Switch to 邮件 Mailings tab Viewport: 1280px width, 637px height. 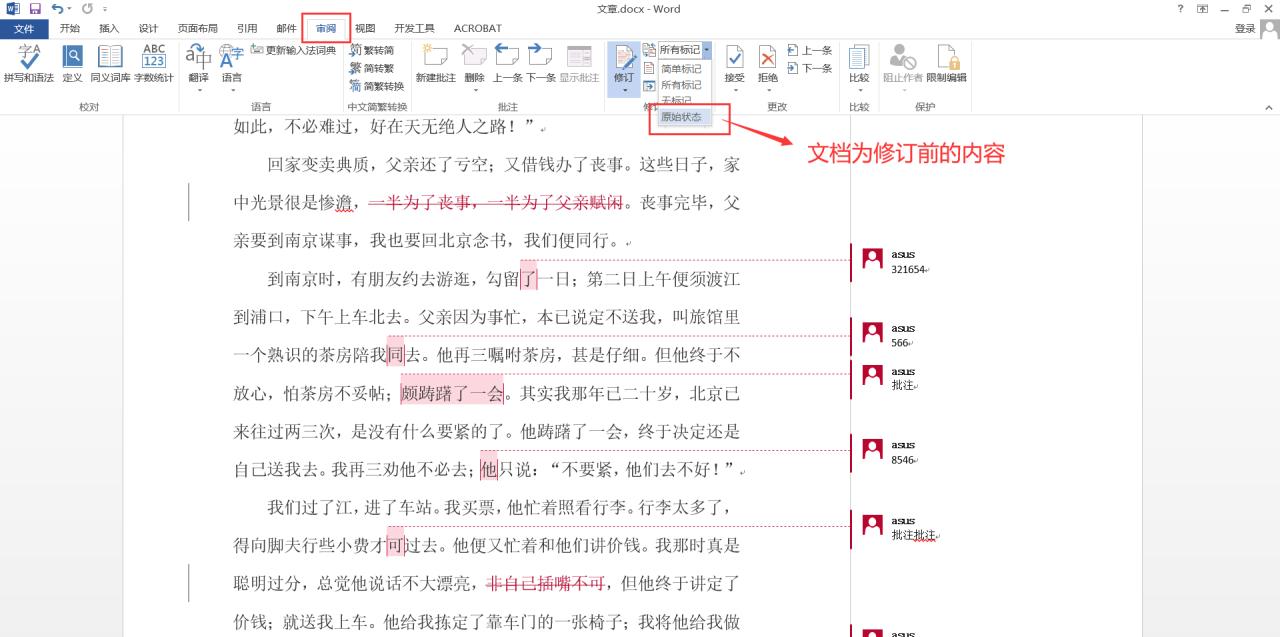[x=286, y=28]
